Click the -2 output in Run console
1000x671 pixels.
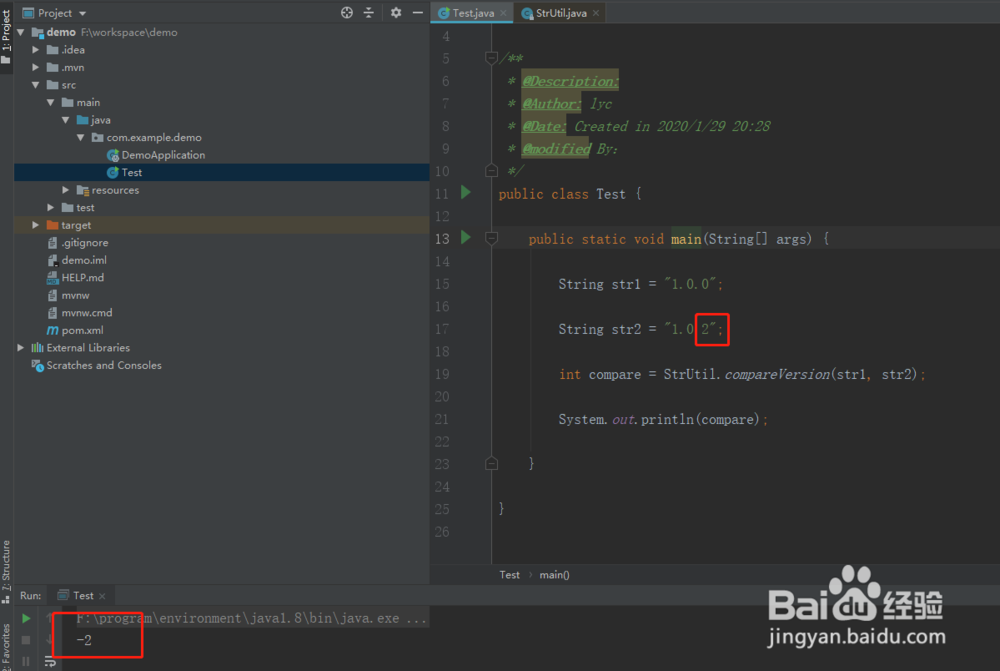(x=84, y=640)
